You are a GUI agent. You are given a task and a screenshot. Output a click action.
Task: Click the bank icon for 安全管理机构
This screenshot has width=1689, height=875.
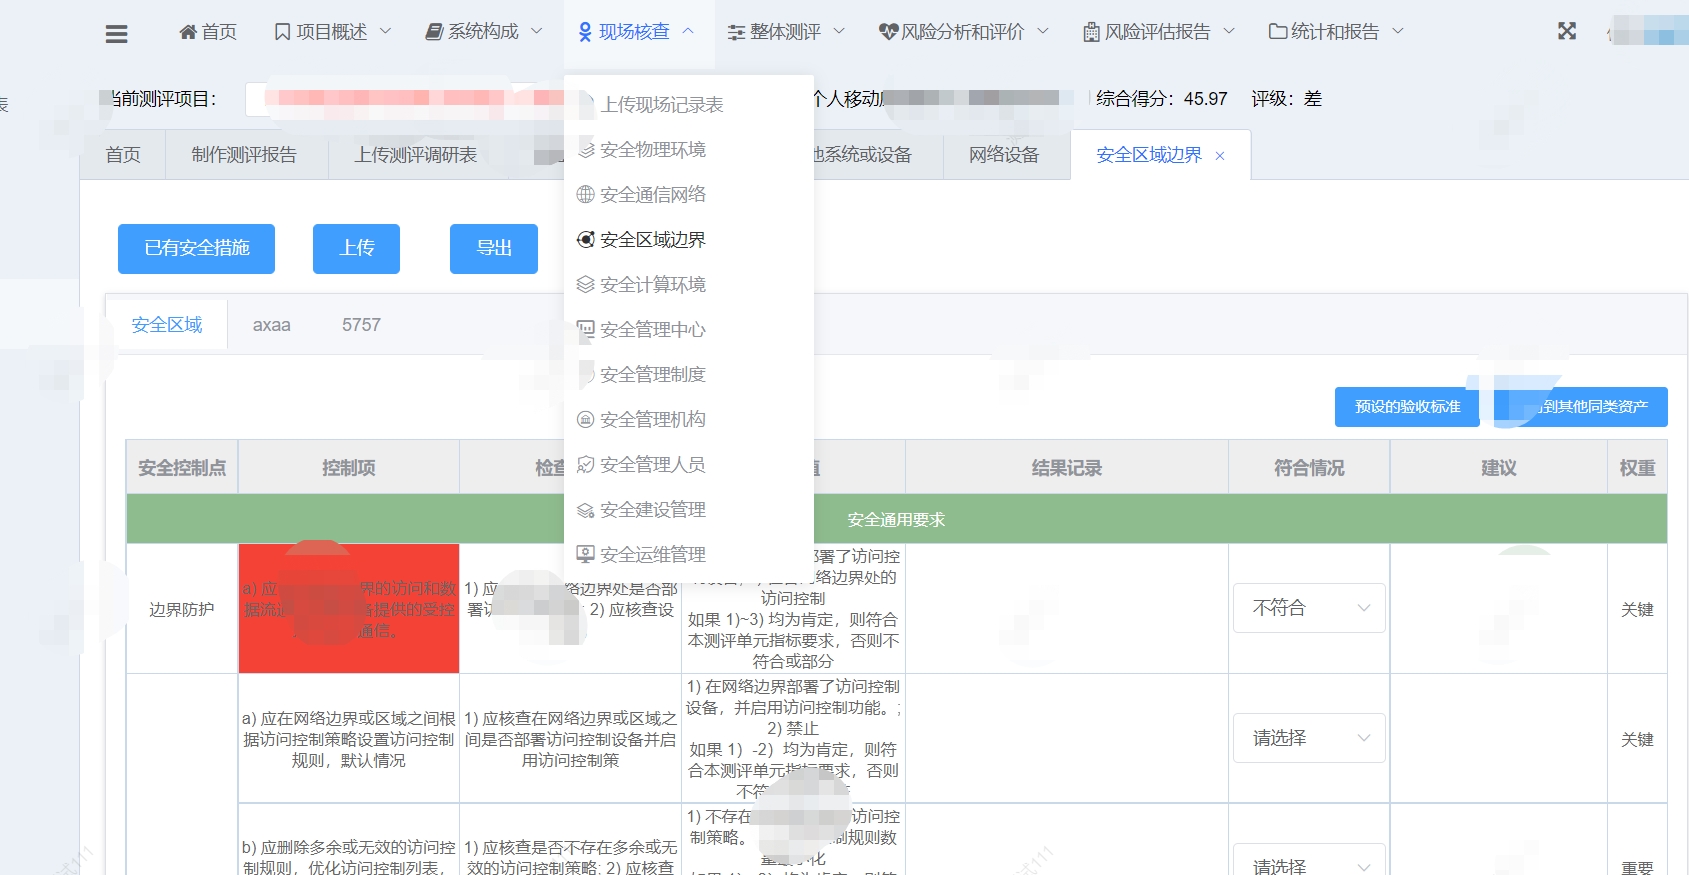tap(586, 420)
